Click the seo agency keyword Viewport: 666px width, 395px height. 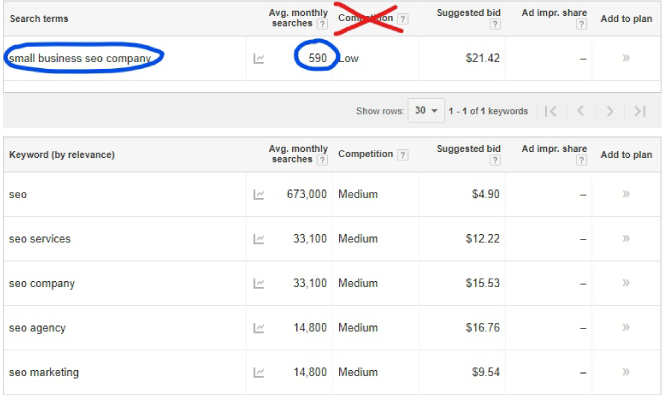pyautogui.click(x=37, y=328)
